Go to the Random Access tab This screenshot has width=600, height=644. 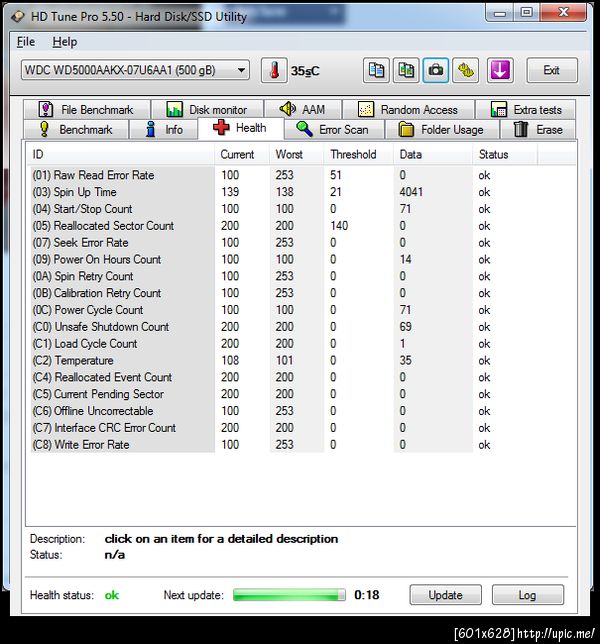click(408, 110)
